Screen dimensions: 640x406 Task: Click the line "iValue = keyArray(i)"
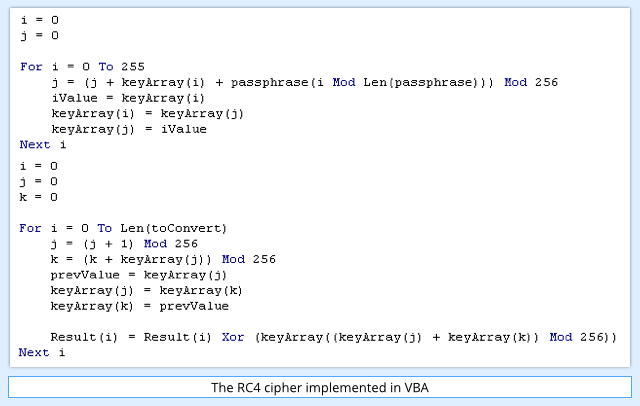click(128, 98)
